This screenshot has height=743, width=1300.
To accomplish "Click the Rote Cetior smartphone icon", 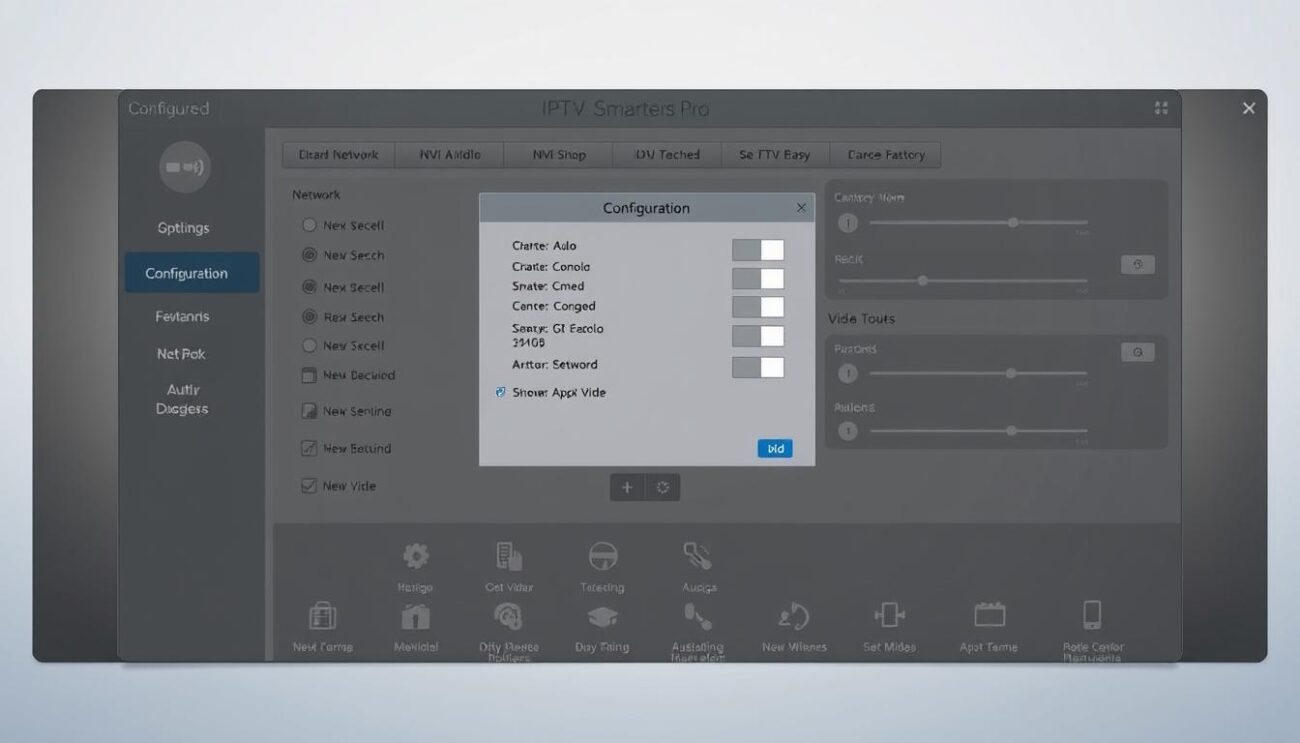I will click(x=1092, y=615).
